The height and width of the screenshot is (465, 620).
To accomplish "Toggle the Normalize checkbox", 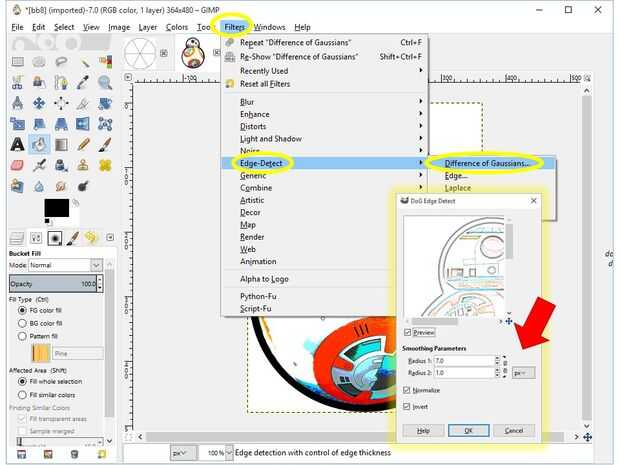I will 406,390.
